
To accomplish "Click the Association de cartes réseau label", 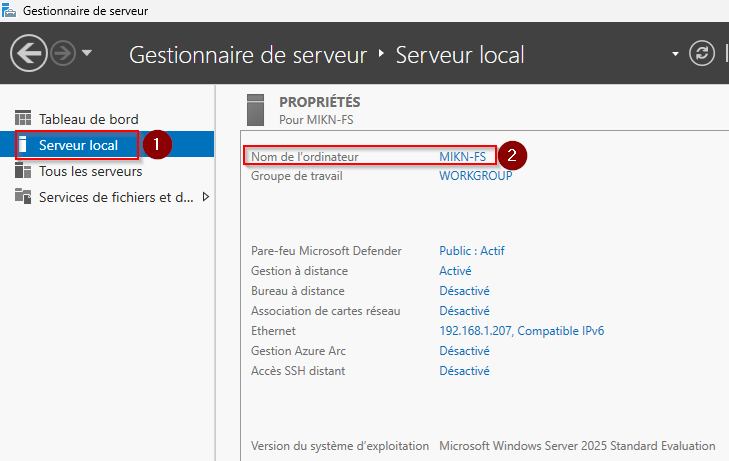I will [x=325, y=311].
